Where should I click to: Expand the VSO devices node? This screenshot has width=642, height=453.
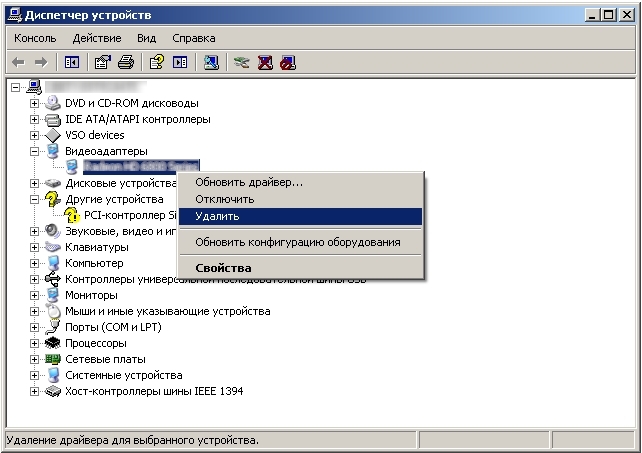point(34,135)
